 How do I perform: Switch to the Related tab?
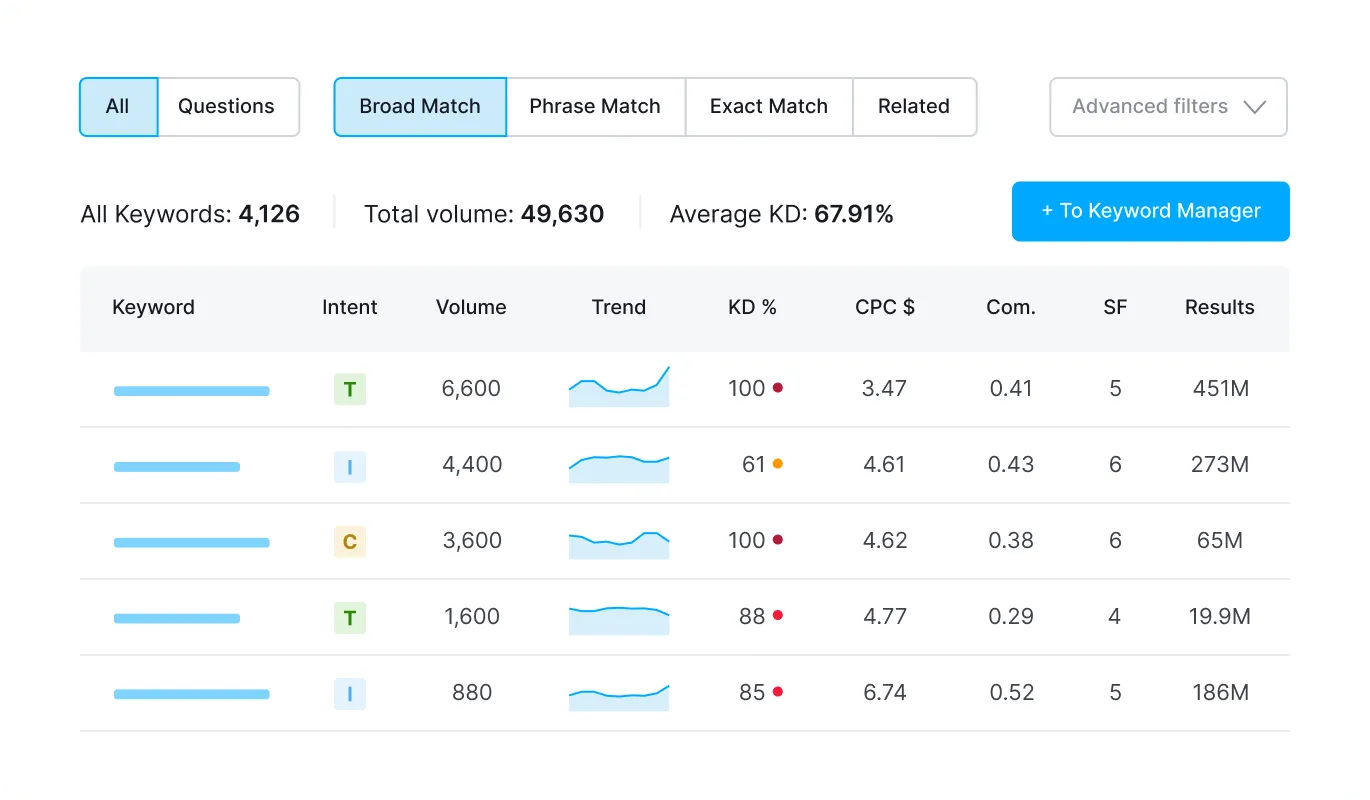point(913,107)
